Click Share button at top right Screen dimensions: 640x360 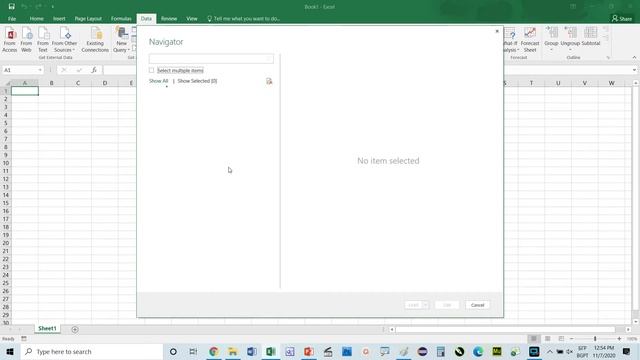pyautogui.click(x=622, y=18)
